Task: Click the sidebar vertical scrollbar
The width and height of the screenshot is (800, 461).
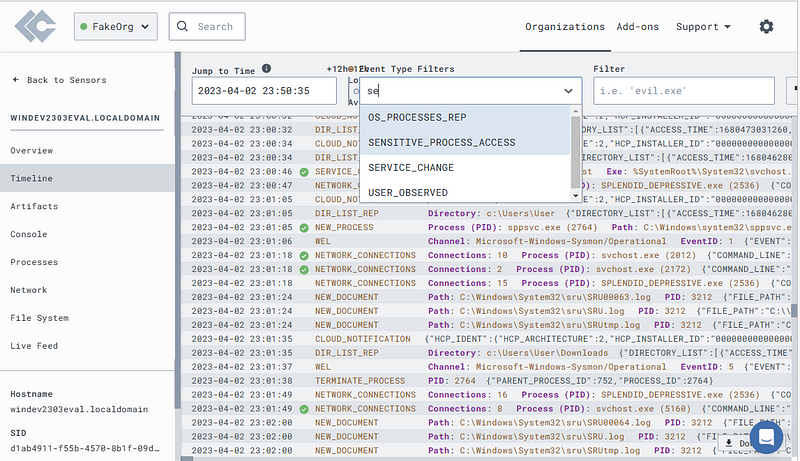Action: pyautogui.click(x=178, y=229)
